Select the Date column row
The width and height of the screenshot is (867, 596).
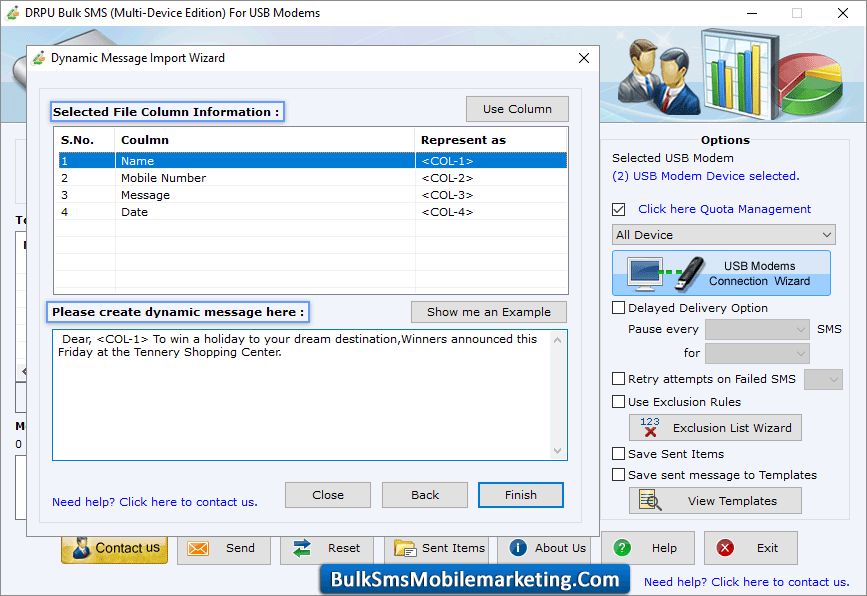point(312,212)
